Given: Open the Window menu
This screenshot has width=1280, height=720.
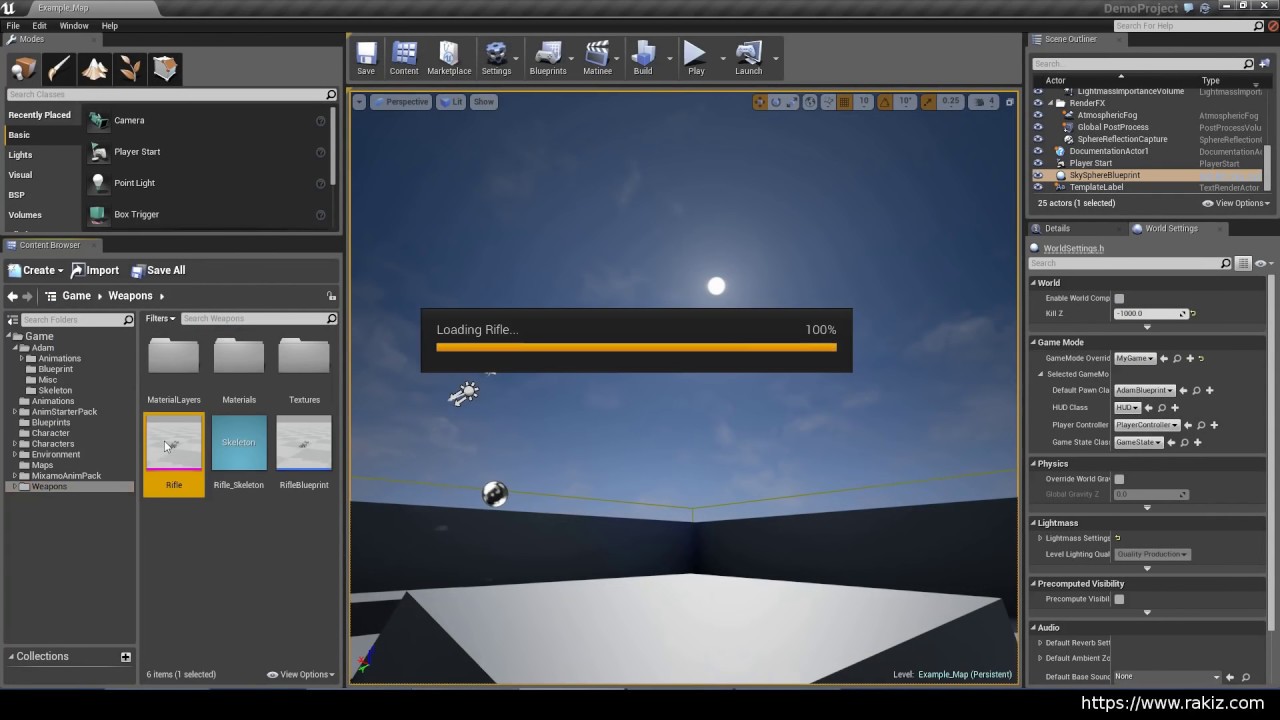Looking at the screenshot, I should (74, 26).
